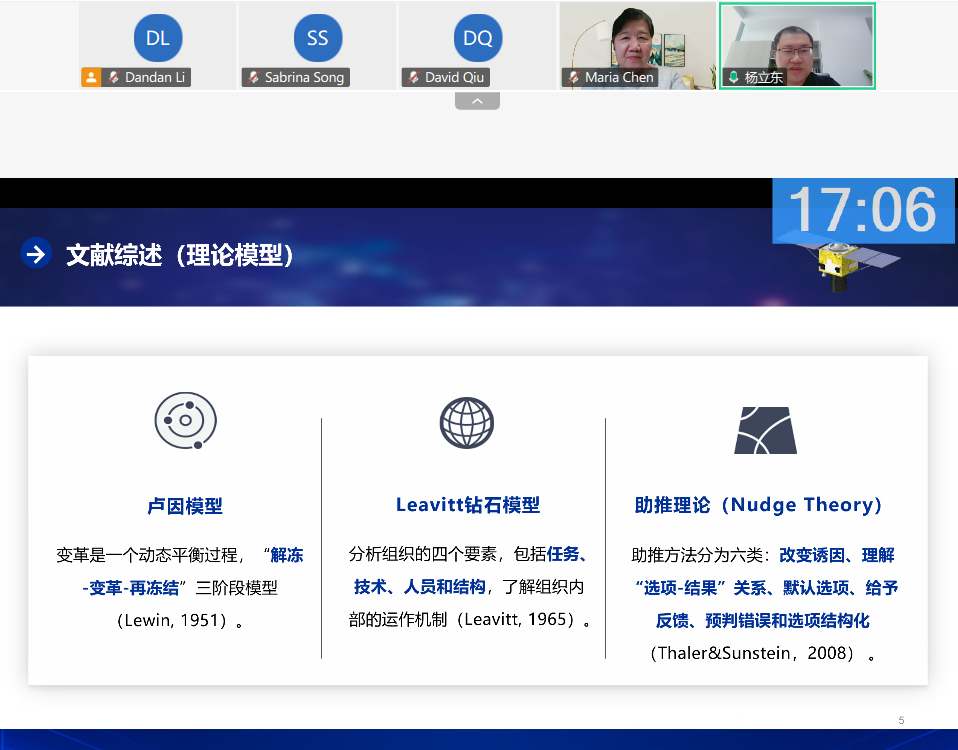Click the citation (Thaler&Sunstein, 2008)

(751, 654)
